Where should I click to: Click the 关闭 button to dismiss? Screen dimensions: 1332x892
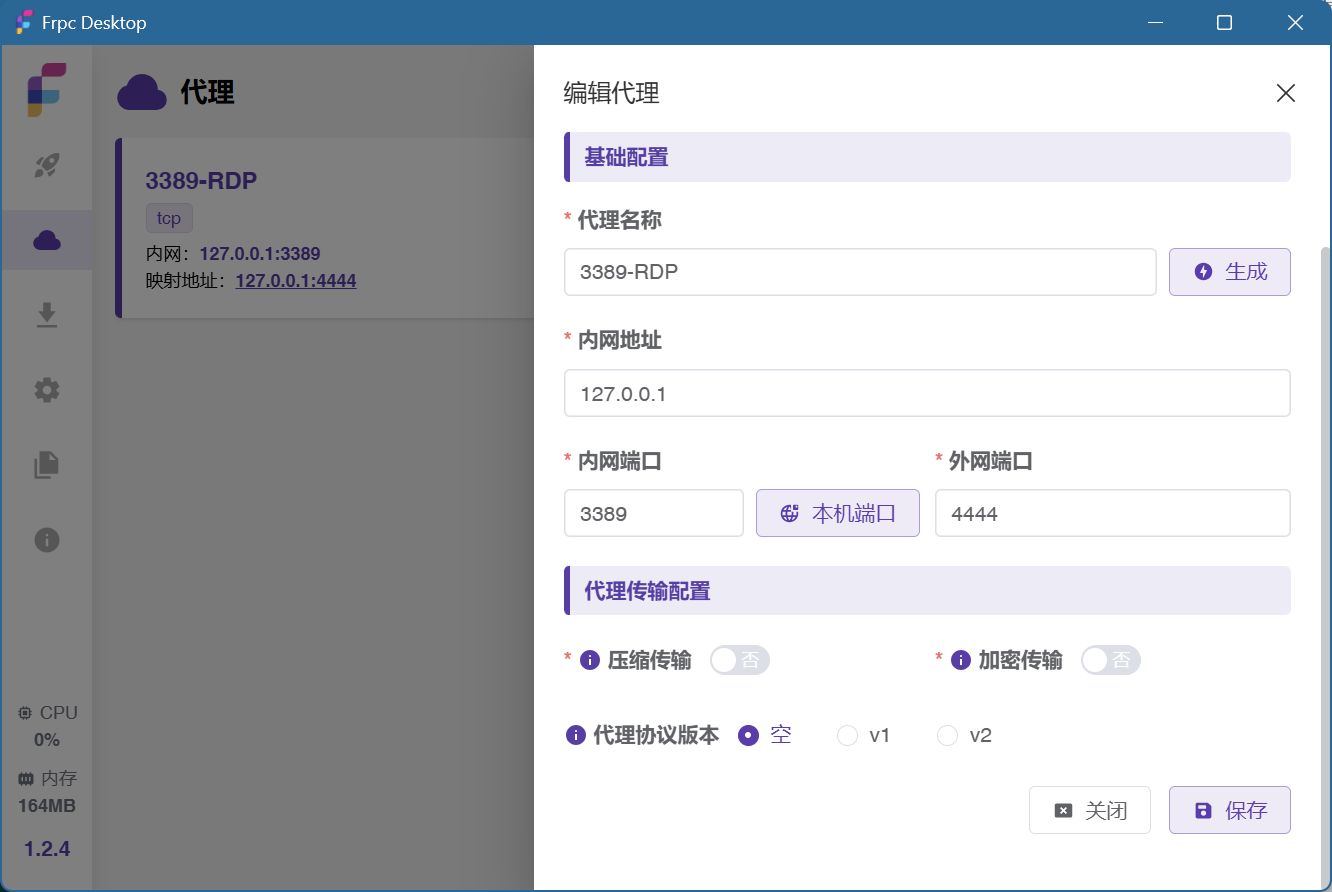pyautogui.click(x=1090, y=810)
